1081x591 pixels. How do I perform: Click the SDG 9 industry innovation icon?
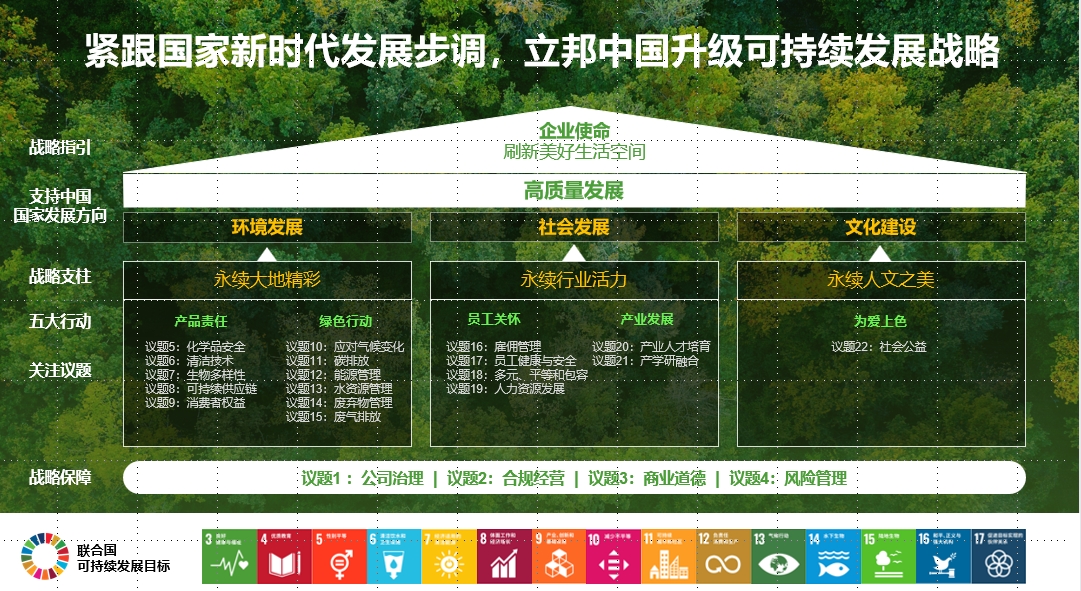click(558, 557)
